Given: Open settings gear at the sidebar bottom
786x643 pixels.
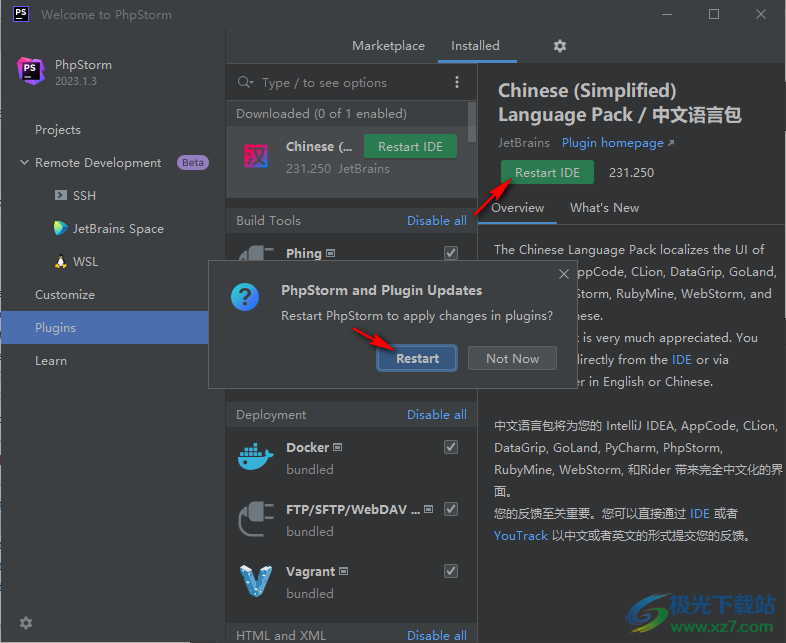Looking at the screenshot, I should (26, 622).
